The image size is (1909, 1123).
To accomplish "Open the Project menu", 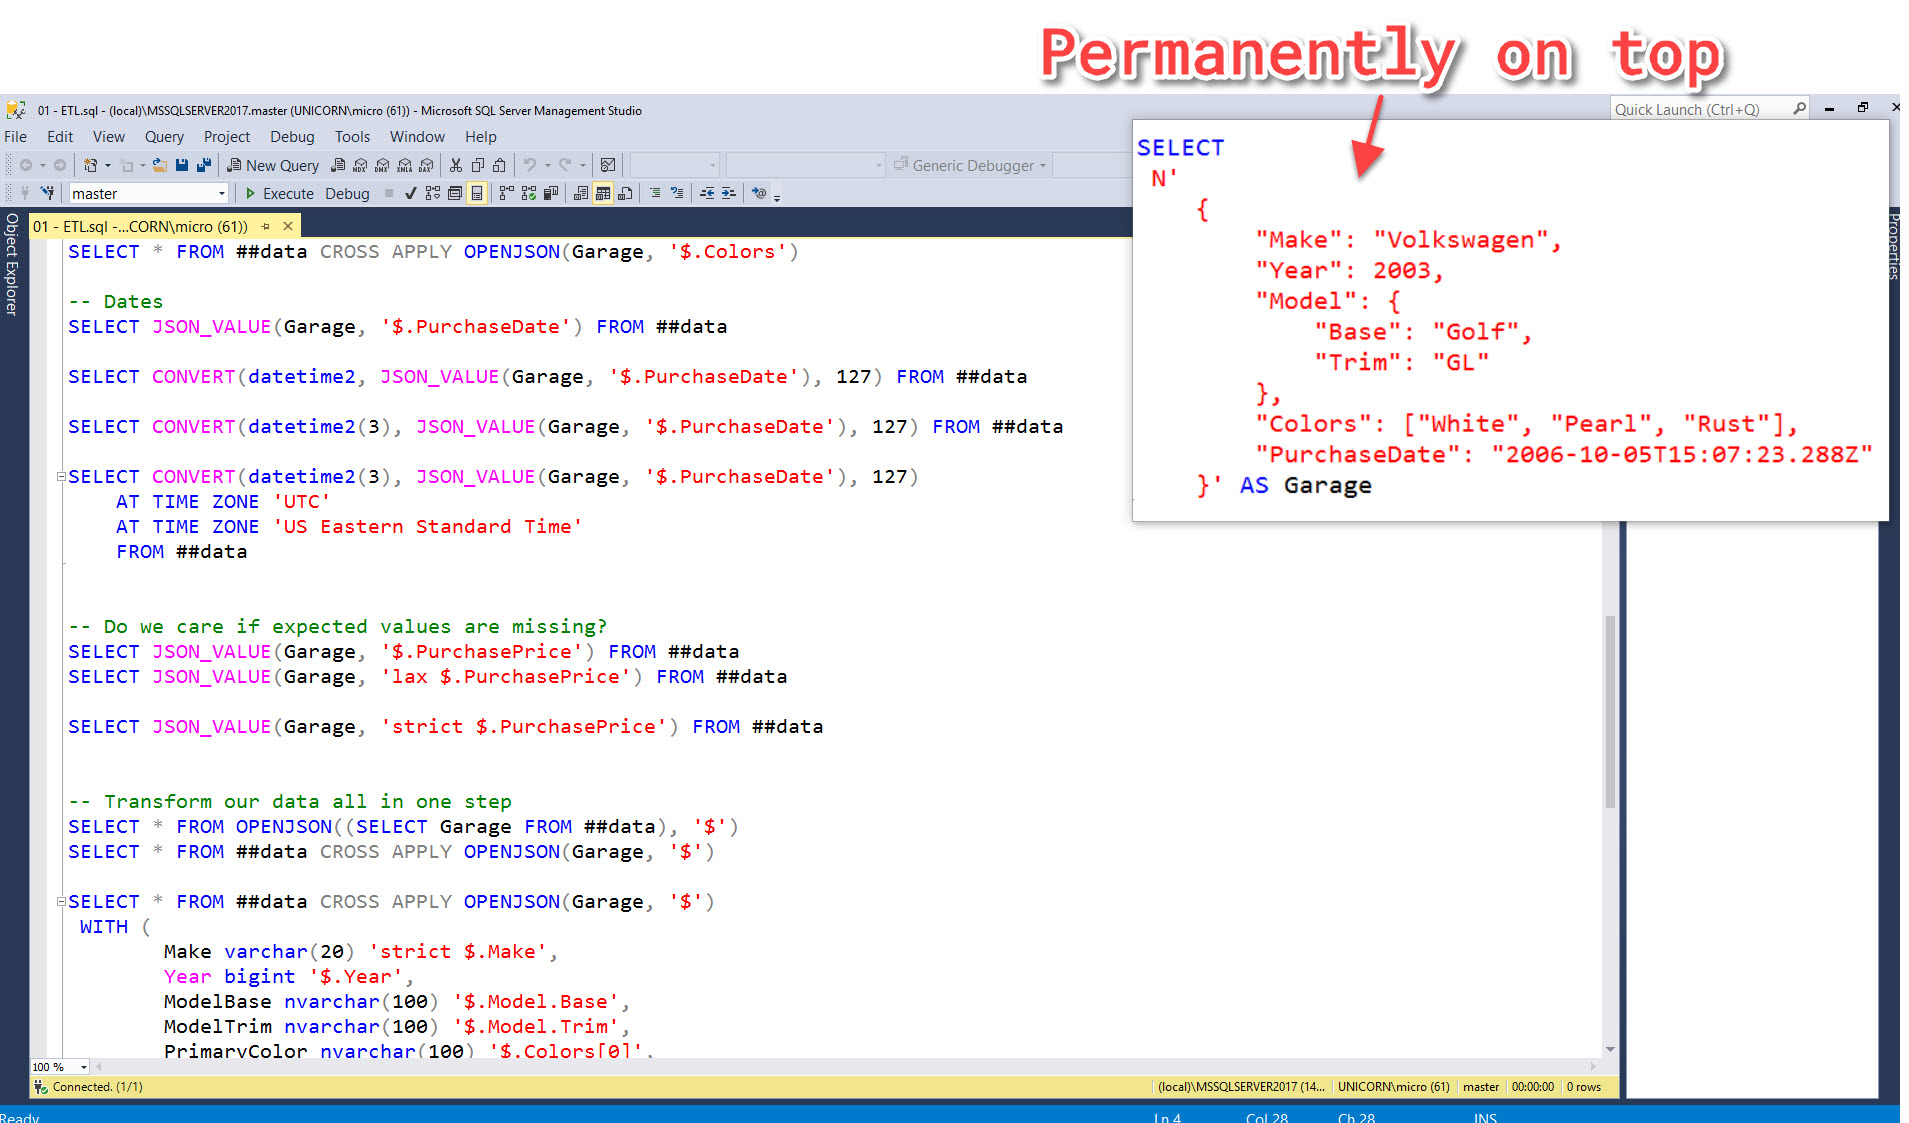I will tap(227, 137).
